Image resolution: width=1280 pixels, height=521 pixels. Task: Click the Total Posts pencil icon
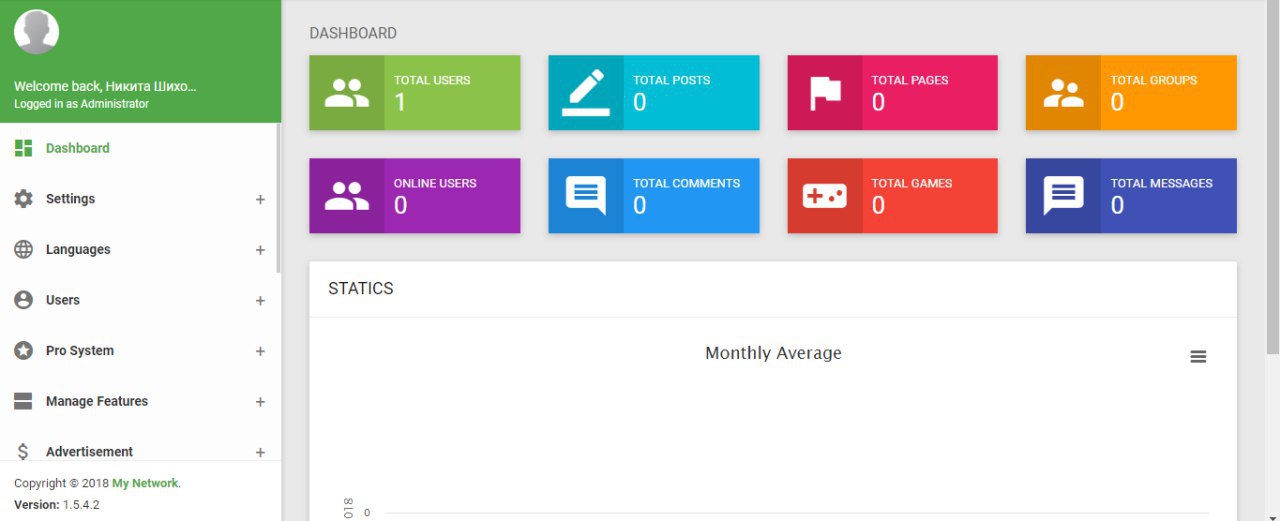[x=586, y=93]
